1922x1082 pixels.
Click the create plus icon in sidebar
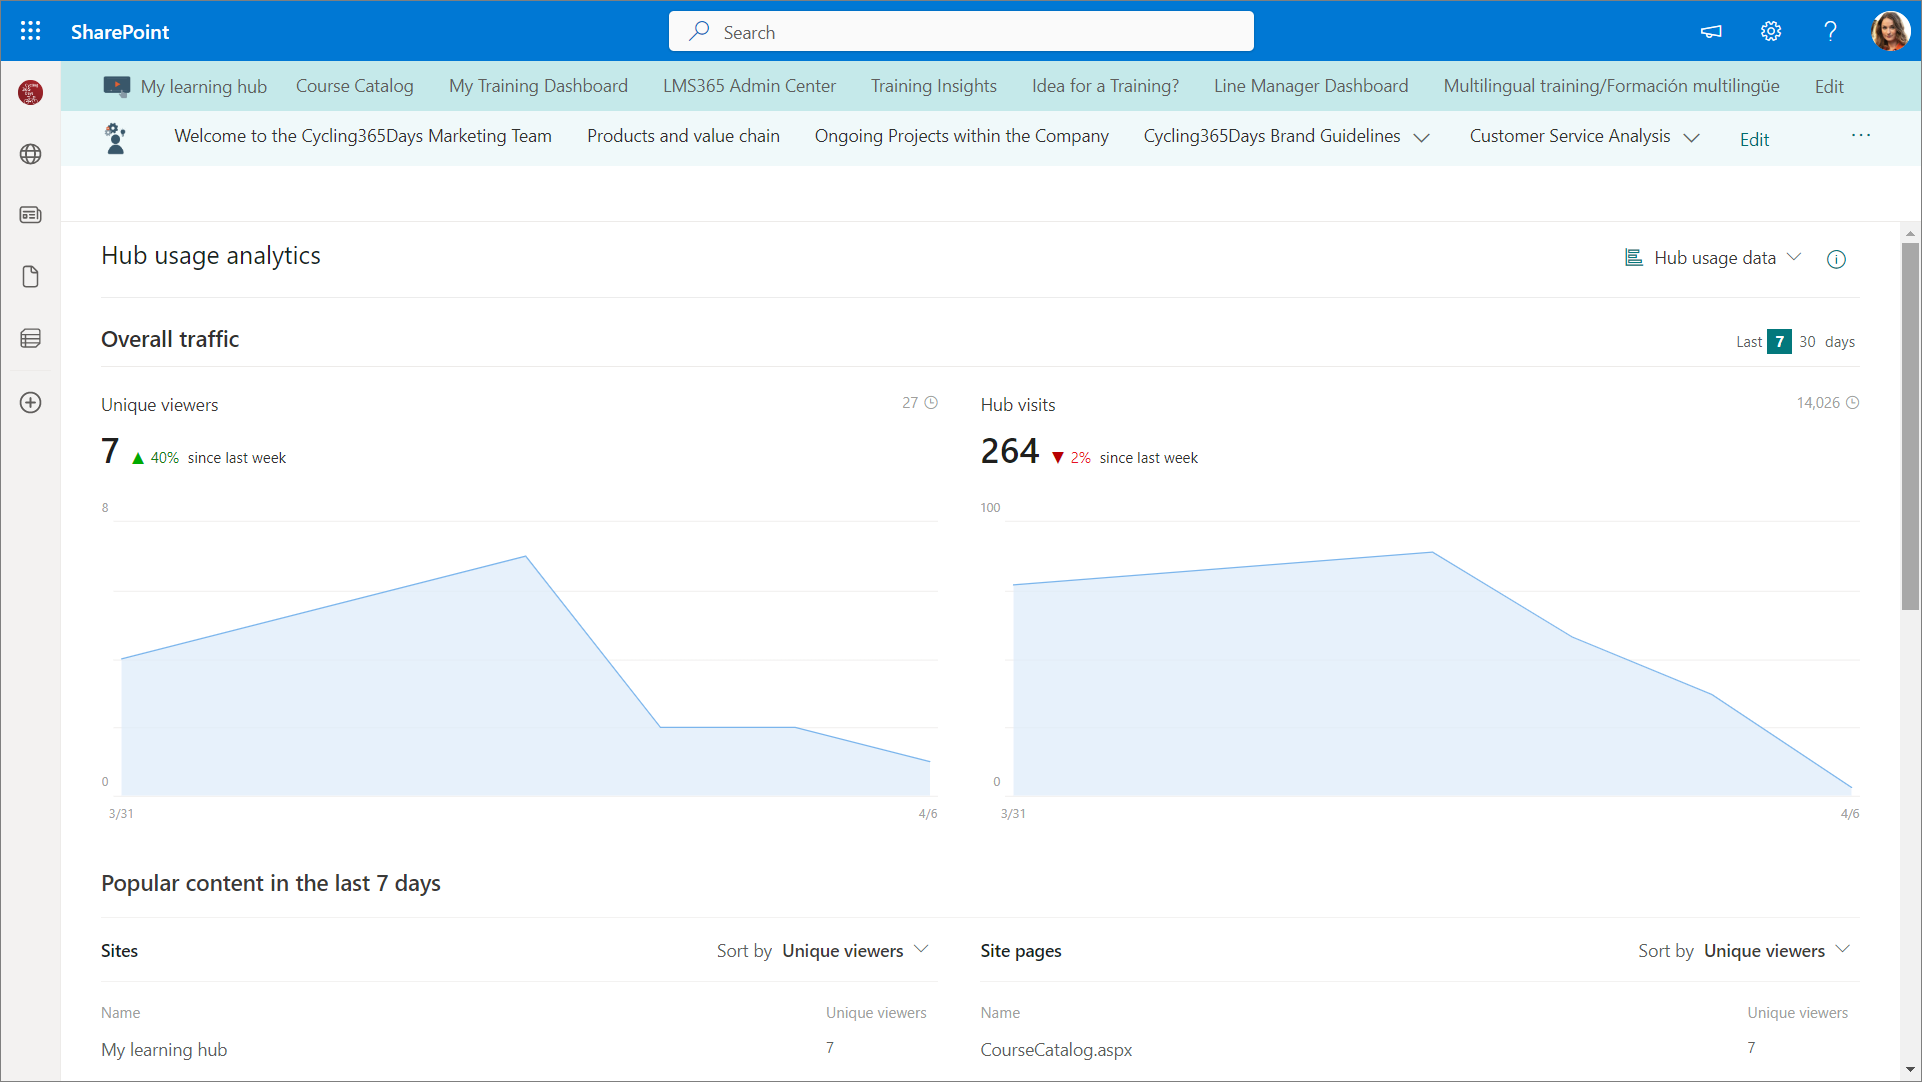coord(30,402)
